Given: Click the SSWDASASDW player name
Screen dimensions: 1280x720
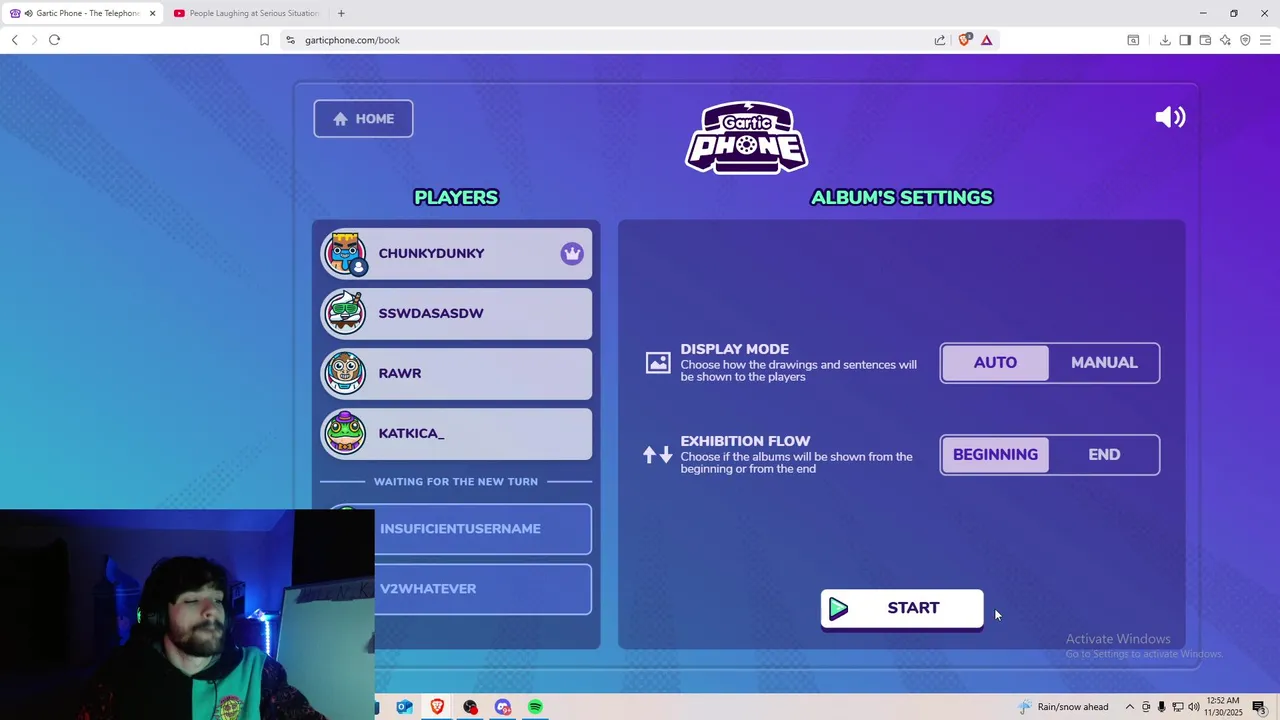Looking at the screenshot, I should point(431,314).
